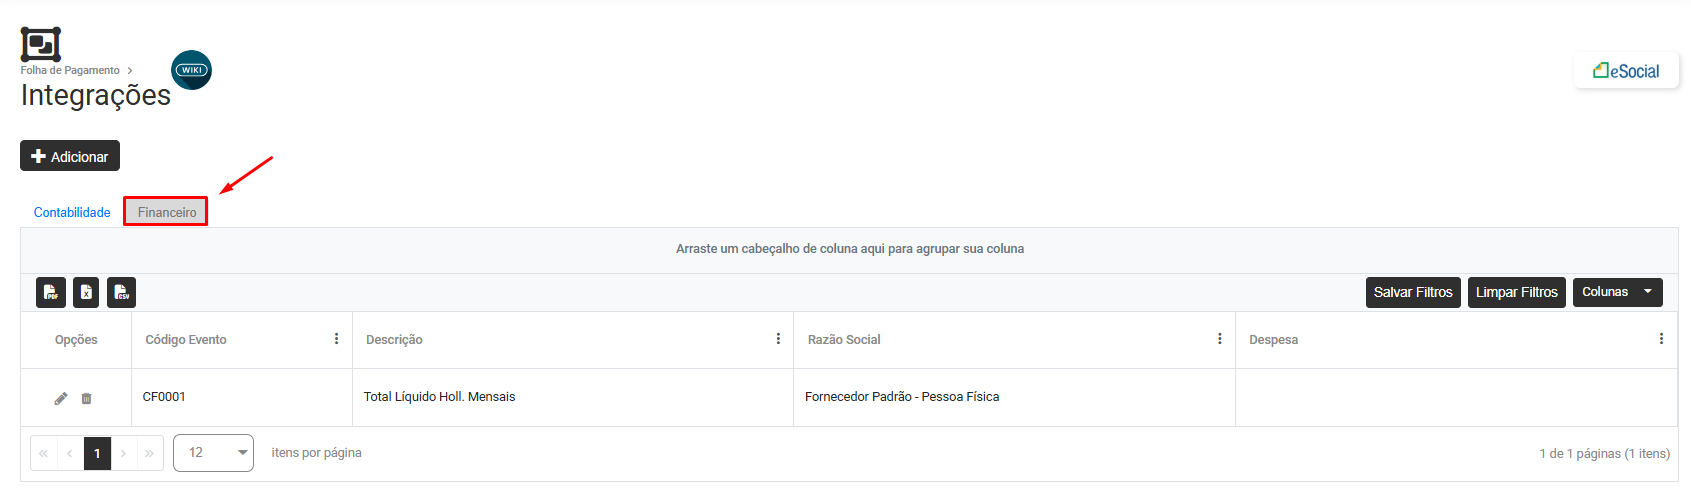The image size is (1691, 491).
Task: Export the table to PDF
Action: 51,292
